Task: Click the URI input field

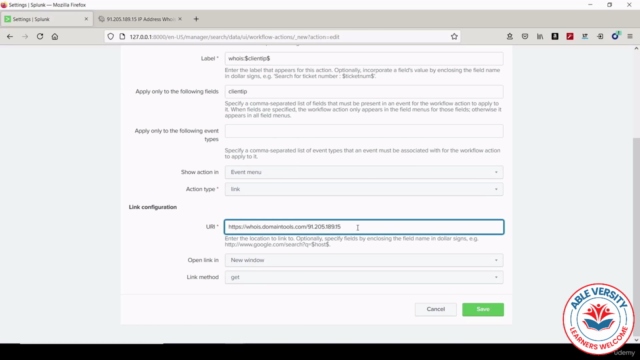Action: [364, 227]
